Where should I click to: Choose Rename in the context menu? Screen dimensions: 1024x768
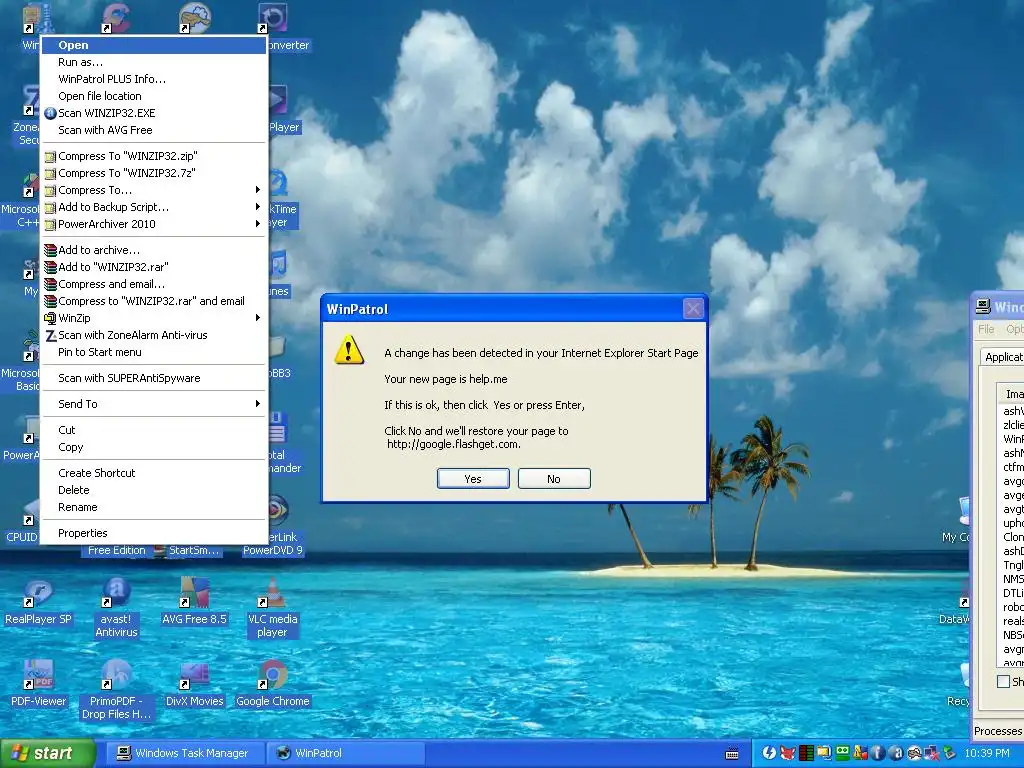[153, 507]
